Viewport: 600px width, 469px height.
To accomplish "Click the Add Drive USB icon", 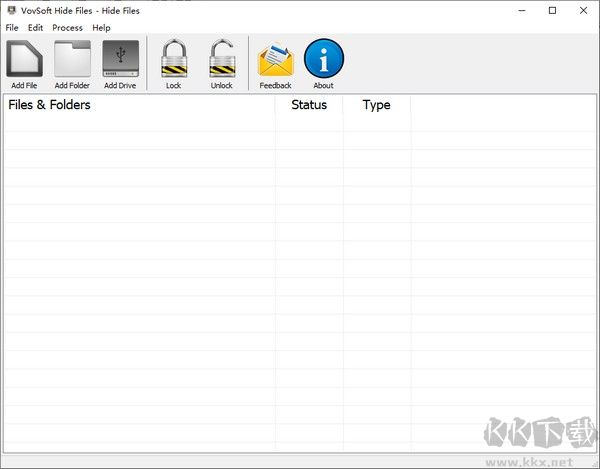I will pos(121,59).
